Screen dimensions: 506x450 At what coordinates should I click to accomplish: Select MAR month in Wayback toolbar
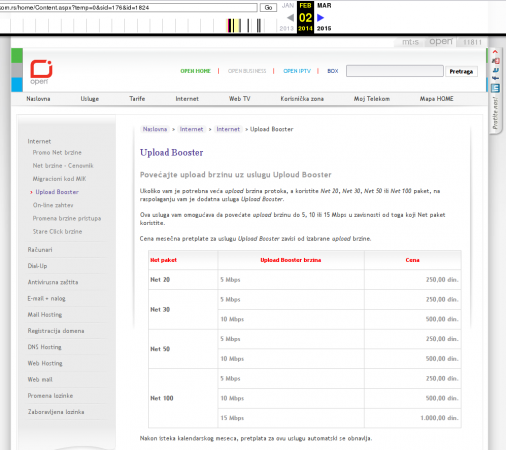[324, 6]
